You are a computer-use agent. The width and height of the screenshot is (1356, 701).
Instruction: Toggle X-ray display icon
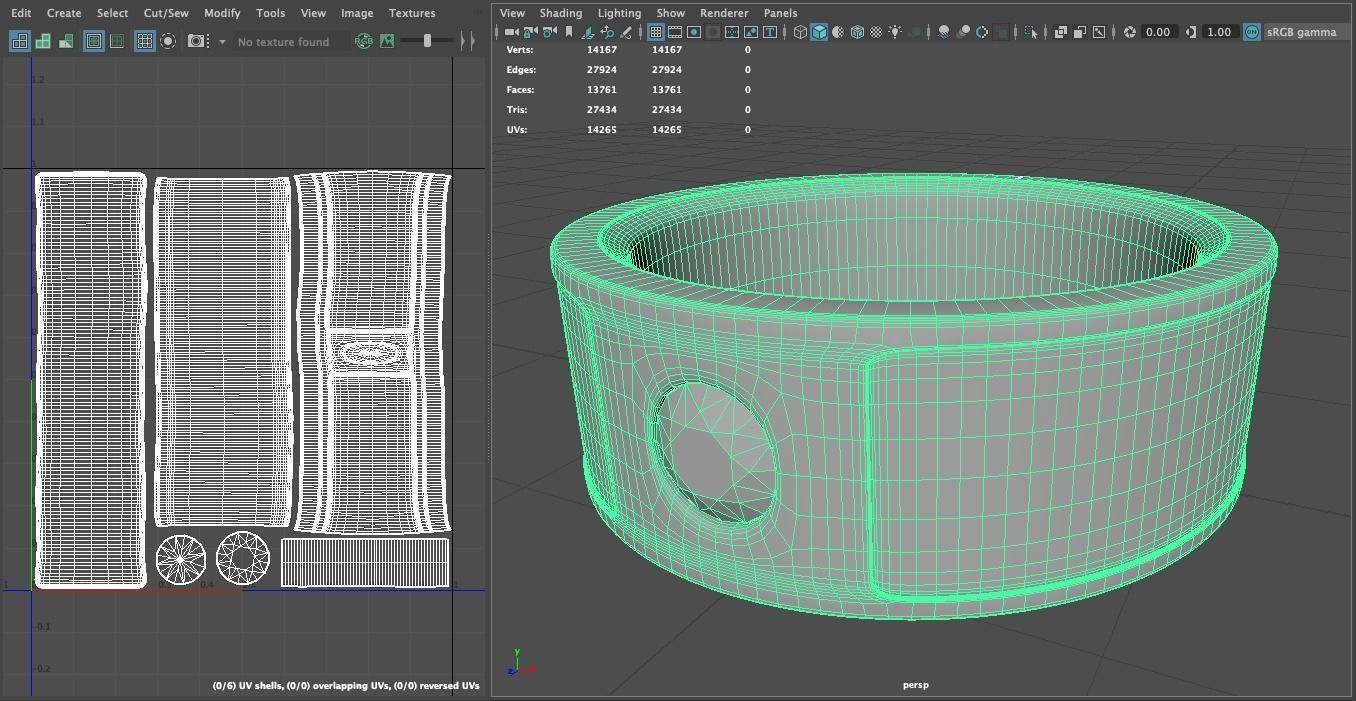coord(1061,32)
